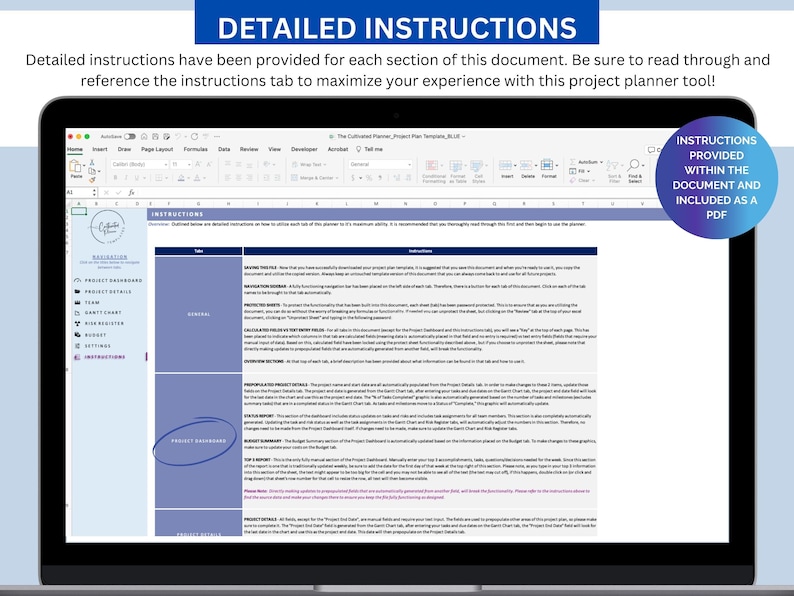This screenshot has height=596, width=794.
Task: Open the more options ellipsis in title bar
Action: 217,137
